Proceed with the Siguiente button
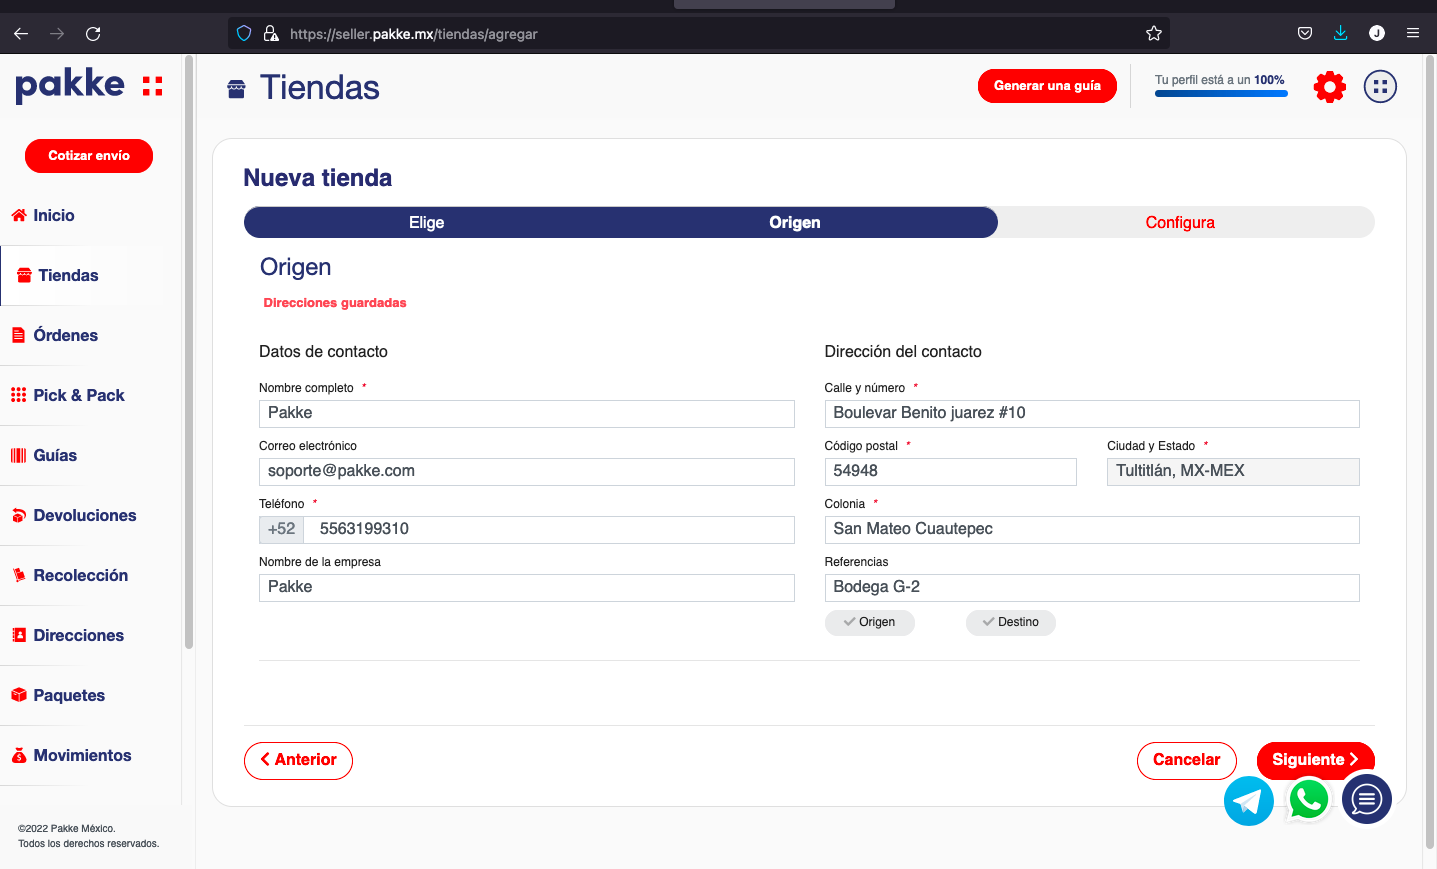This screenshot has width=1437, height=869. (x=1315, y=760)
